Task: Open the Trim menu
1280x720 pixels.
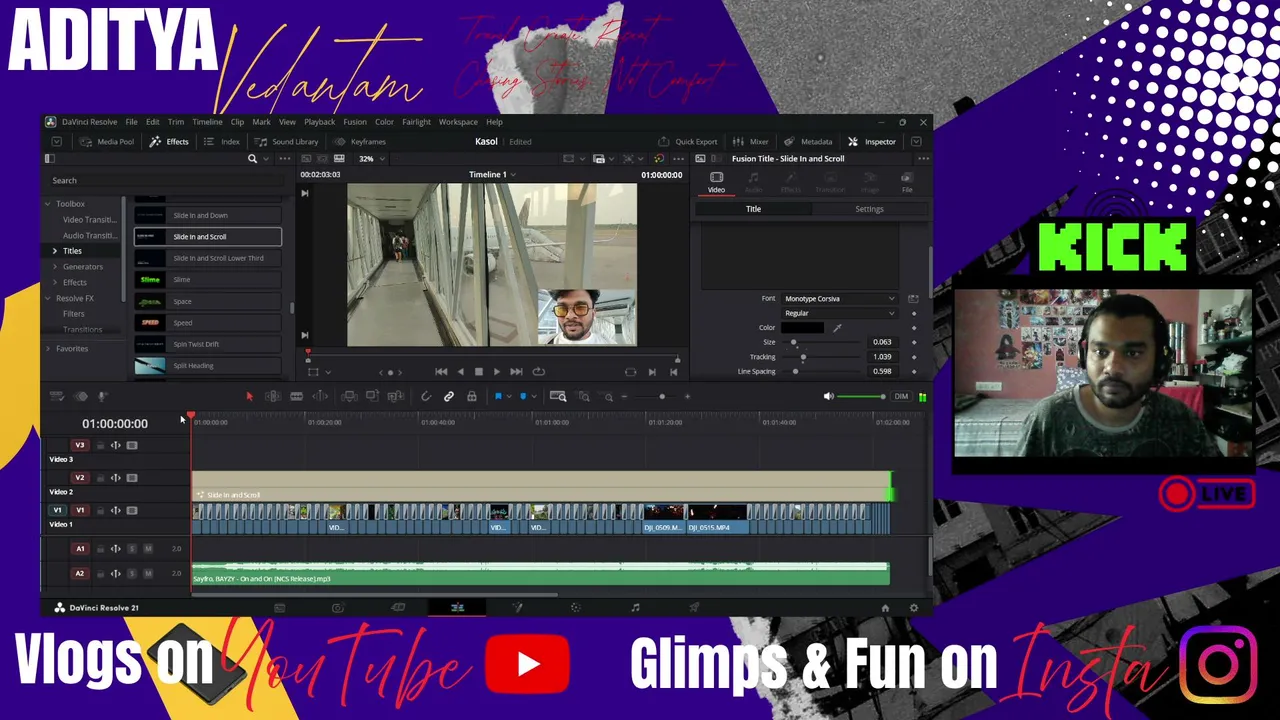Action: (x=176, y=122)
